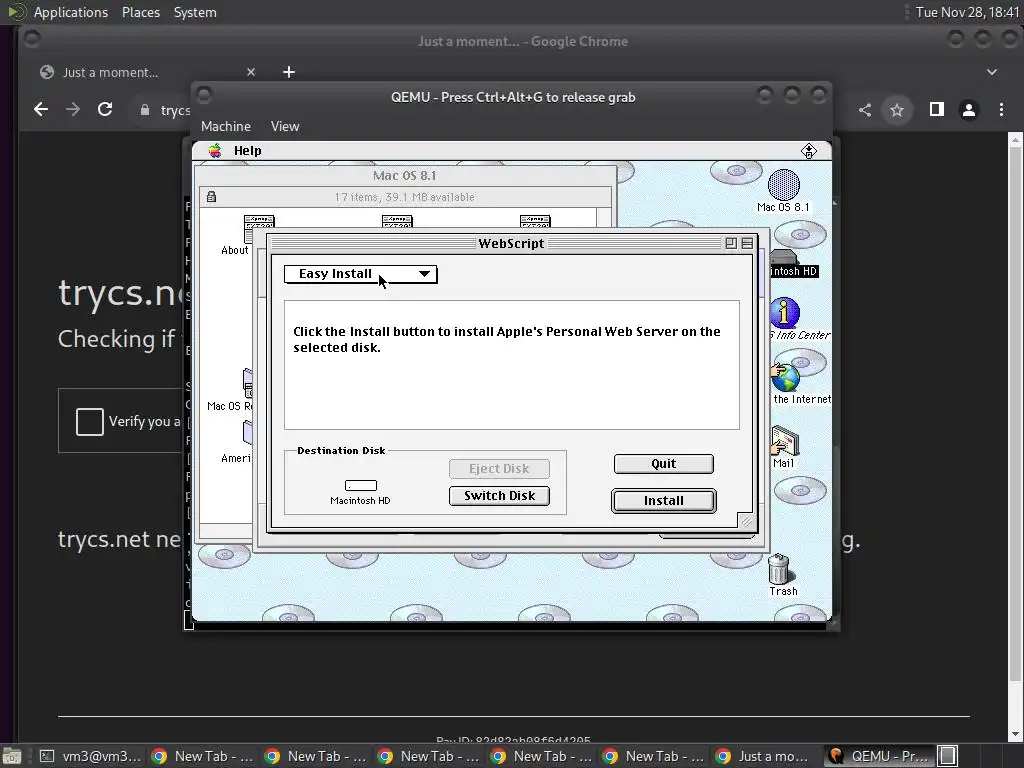This screenshot has height=768, width=1024.
Task: Click Chrome back arrow
Action: click(x=40, y=110)
